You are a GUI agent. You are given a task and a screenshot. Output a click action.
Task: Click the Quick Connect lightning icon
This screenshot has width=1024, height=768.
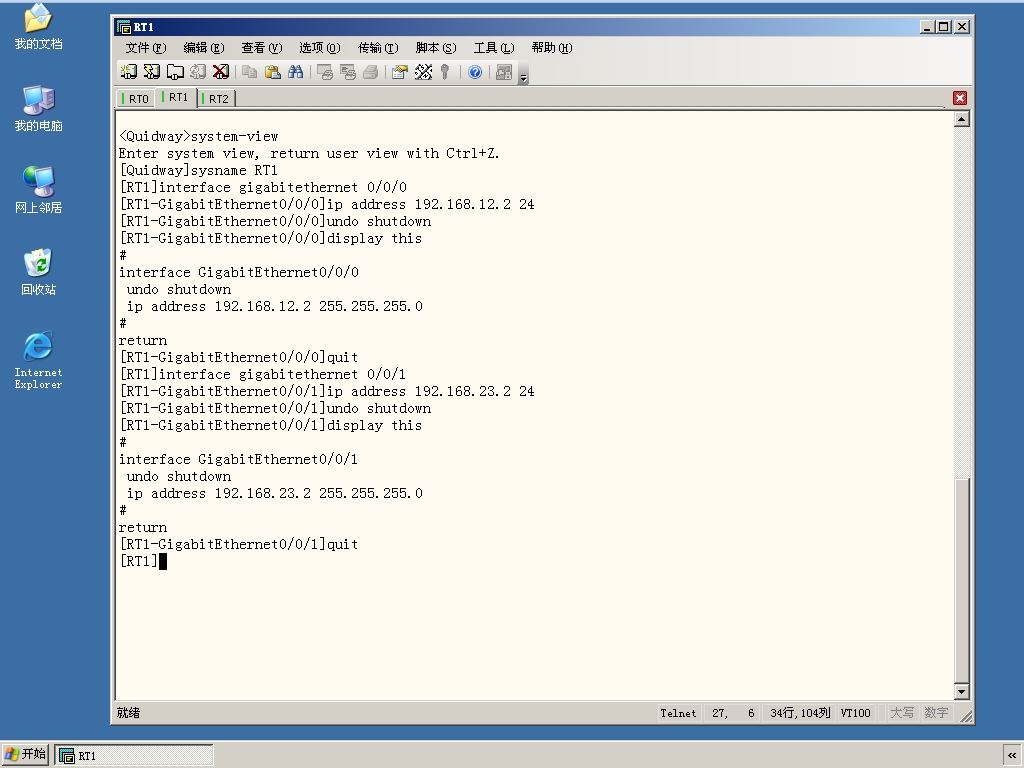tap(152, 72)
